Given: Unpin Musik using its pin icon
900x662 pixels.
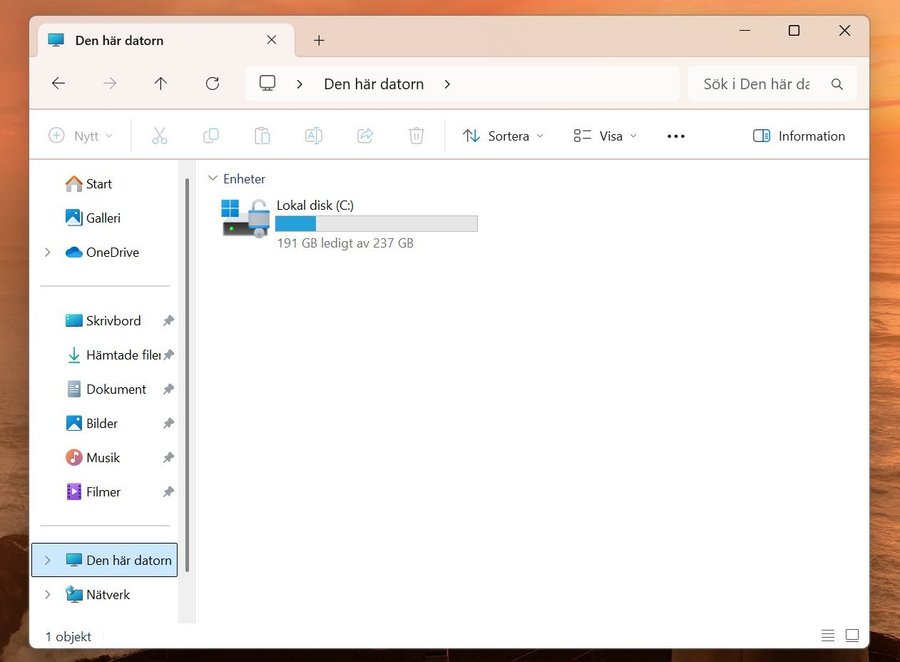Looking at the screenshot, I should coord(168,458).
